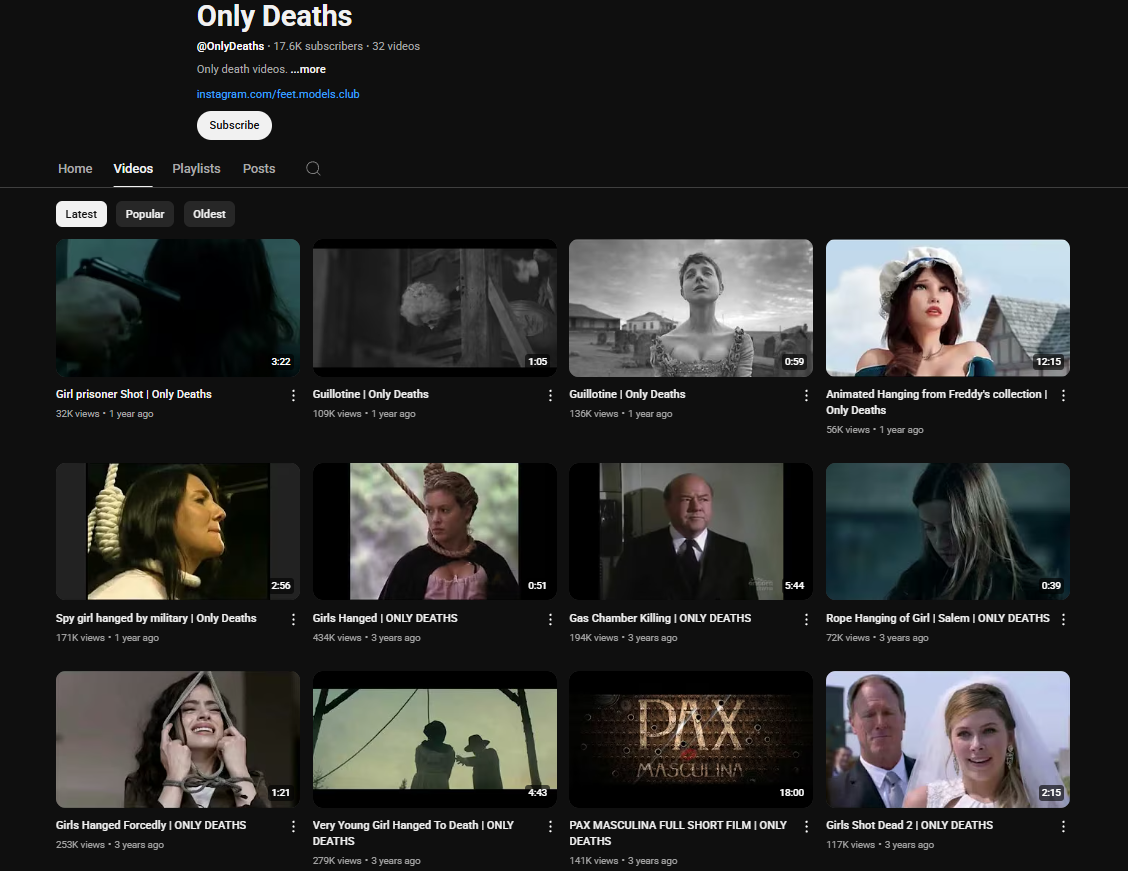
Task: Play the 12:15 animated video thumbnail
Action: coord(947,308)
